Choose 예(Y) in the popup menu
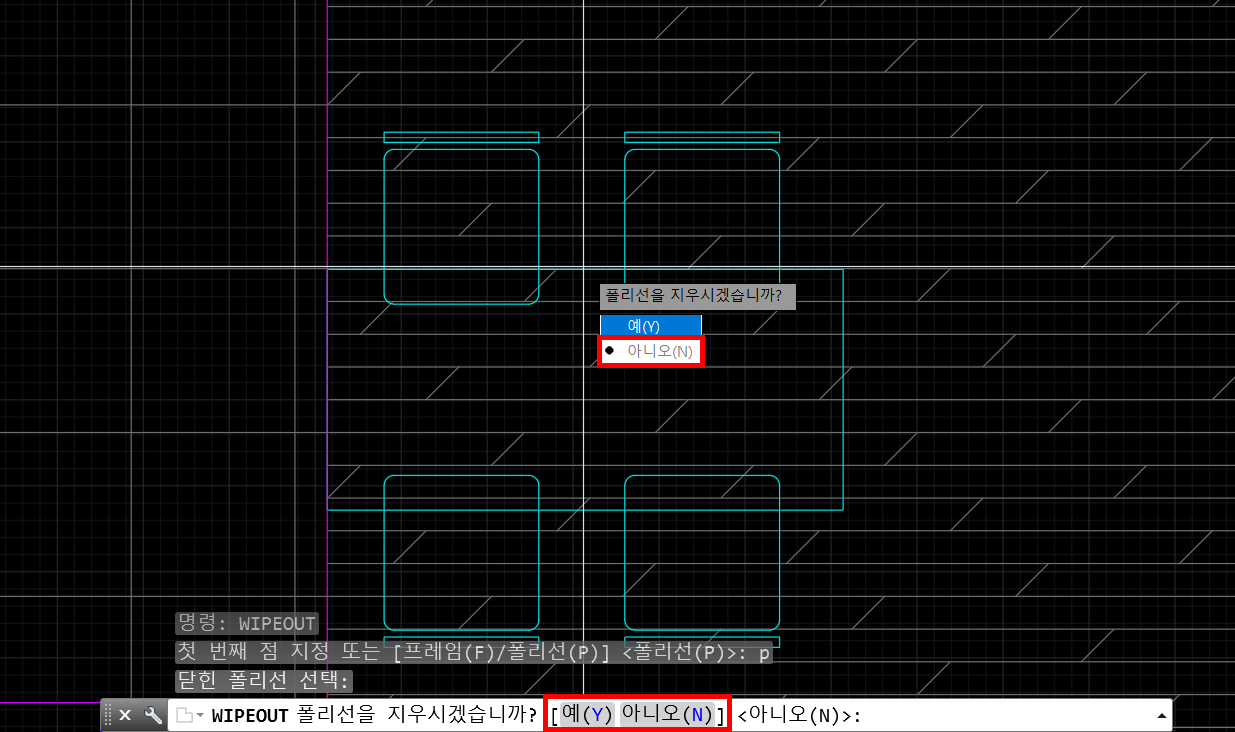This screenshot has width=1235, height=732. [651, 326]
